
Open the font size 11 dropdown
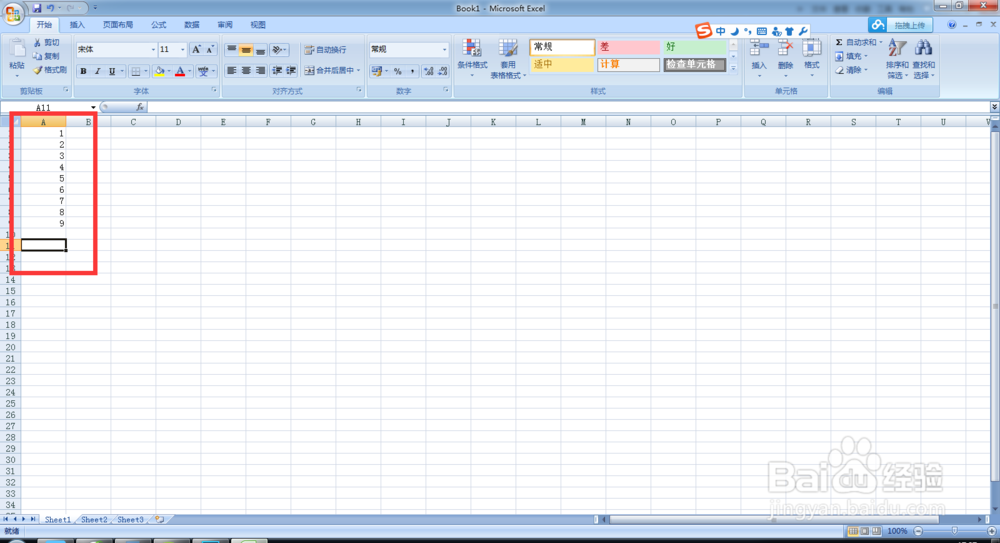(x=182, y=50)
